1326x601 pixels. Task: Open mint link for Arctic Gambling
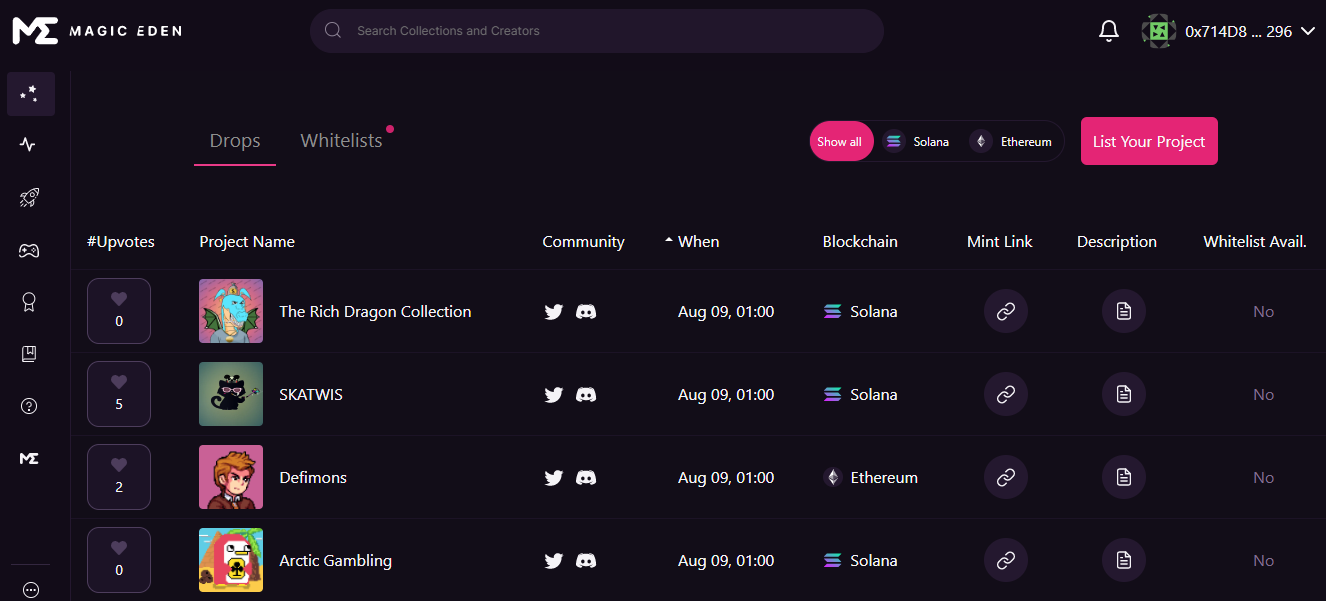(x=1006, y=561)
